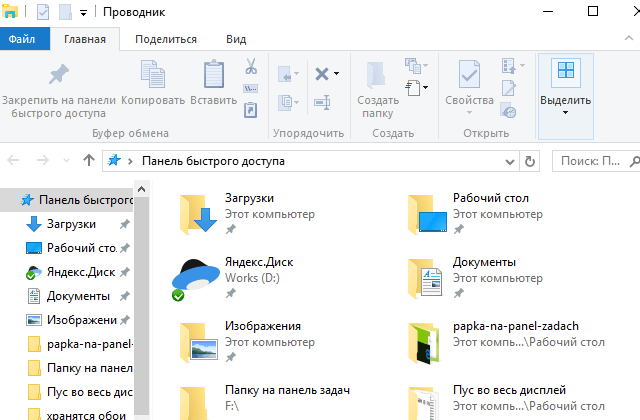Click the address bar path Панель быстрого доступа

click(x=213, y=161)
